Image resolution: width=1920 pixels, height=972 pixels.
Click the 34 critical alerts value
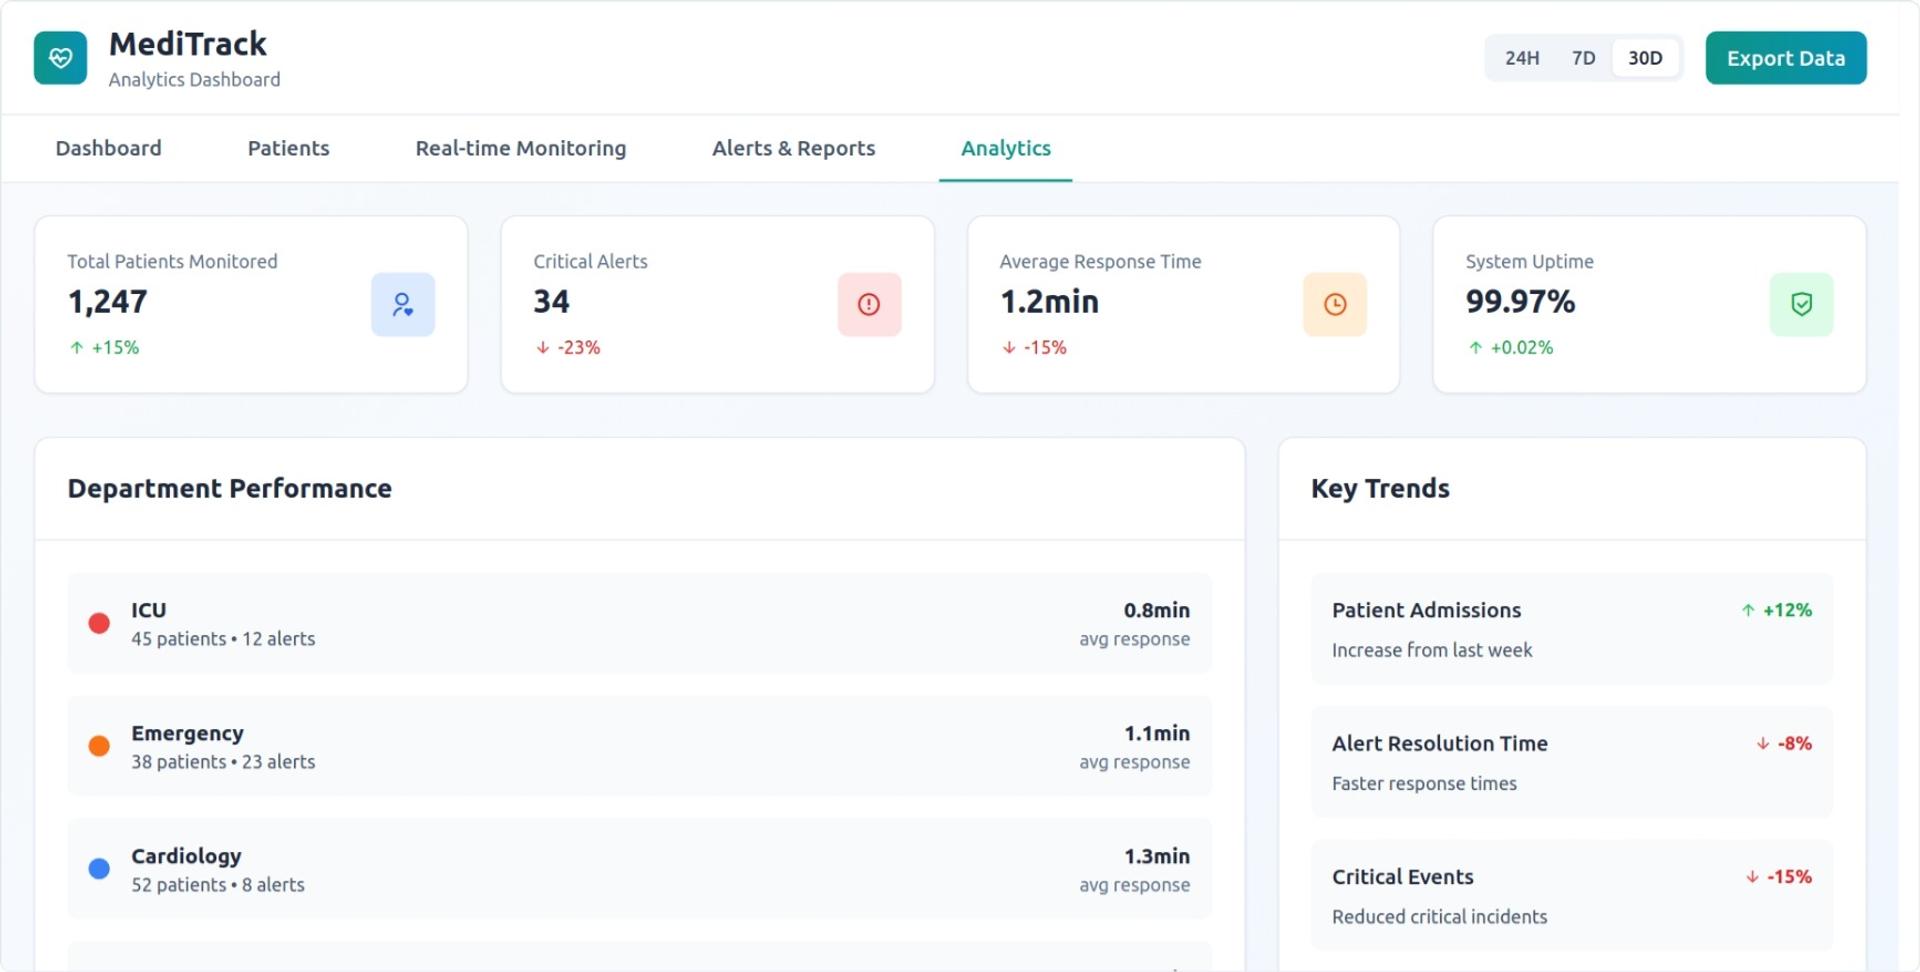pos(551,301)
